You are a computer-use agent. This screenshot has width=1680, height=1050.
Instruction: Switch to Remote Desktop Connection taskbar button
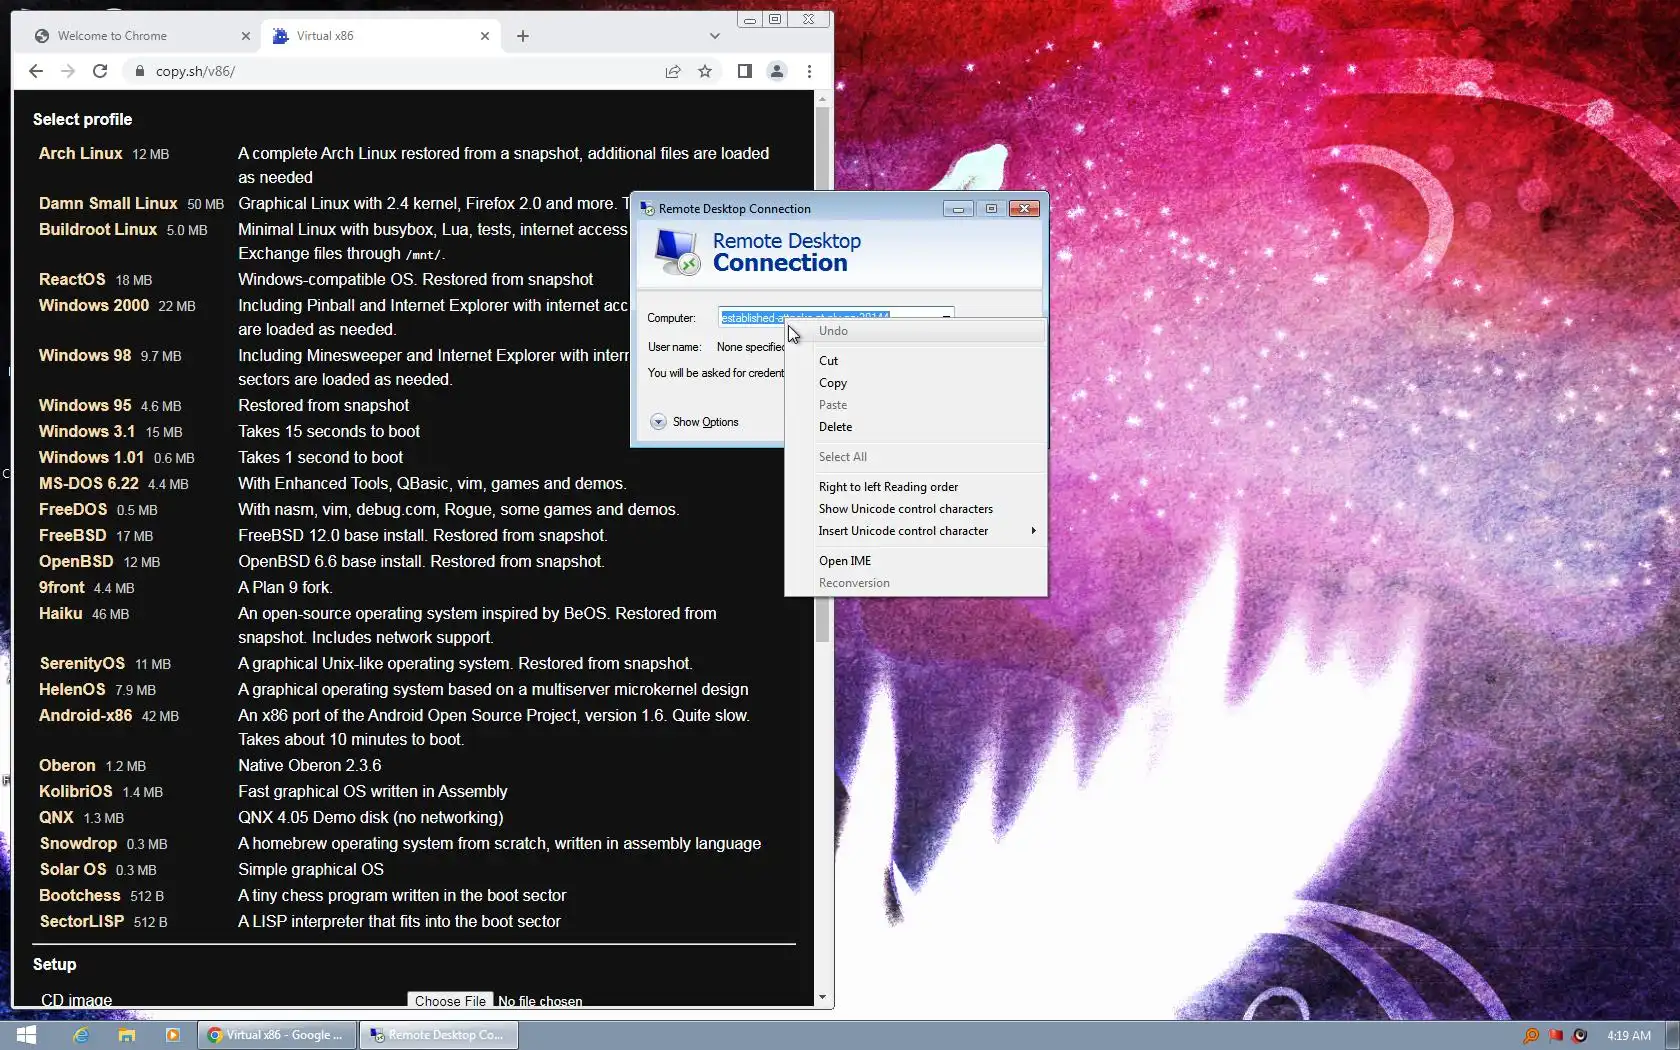coord(439,1035)
